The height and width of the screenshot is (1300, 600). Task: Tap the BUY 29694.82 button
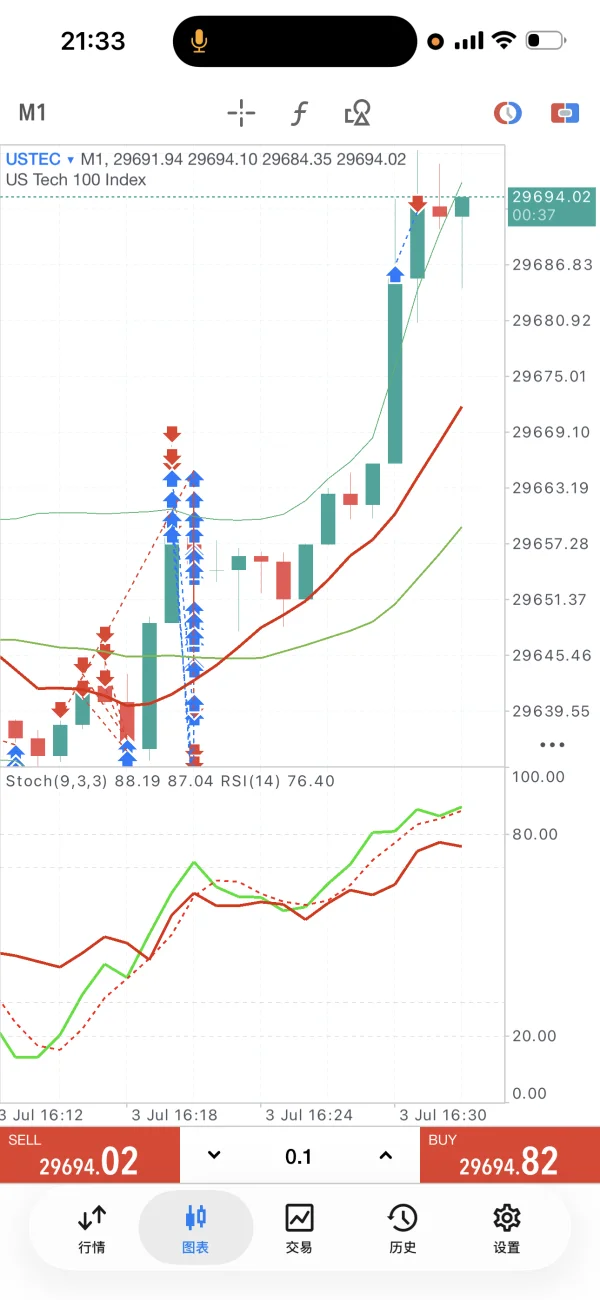(510, 1155)
